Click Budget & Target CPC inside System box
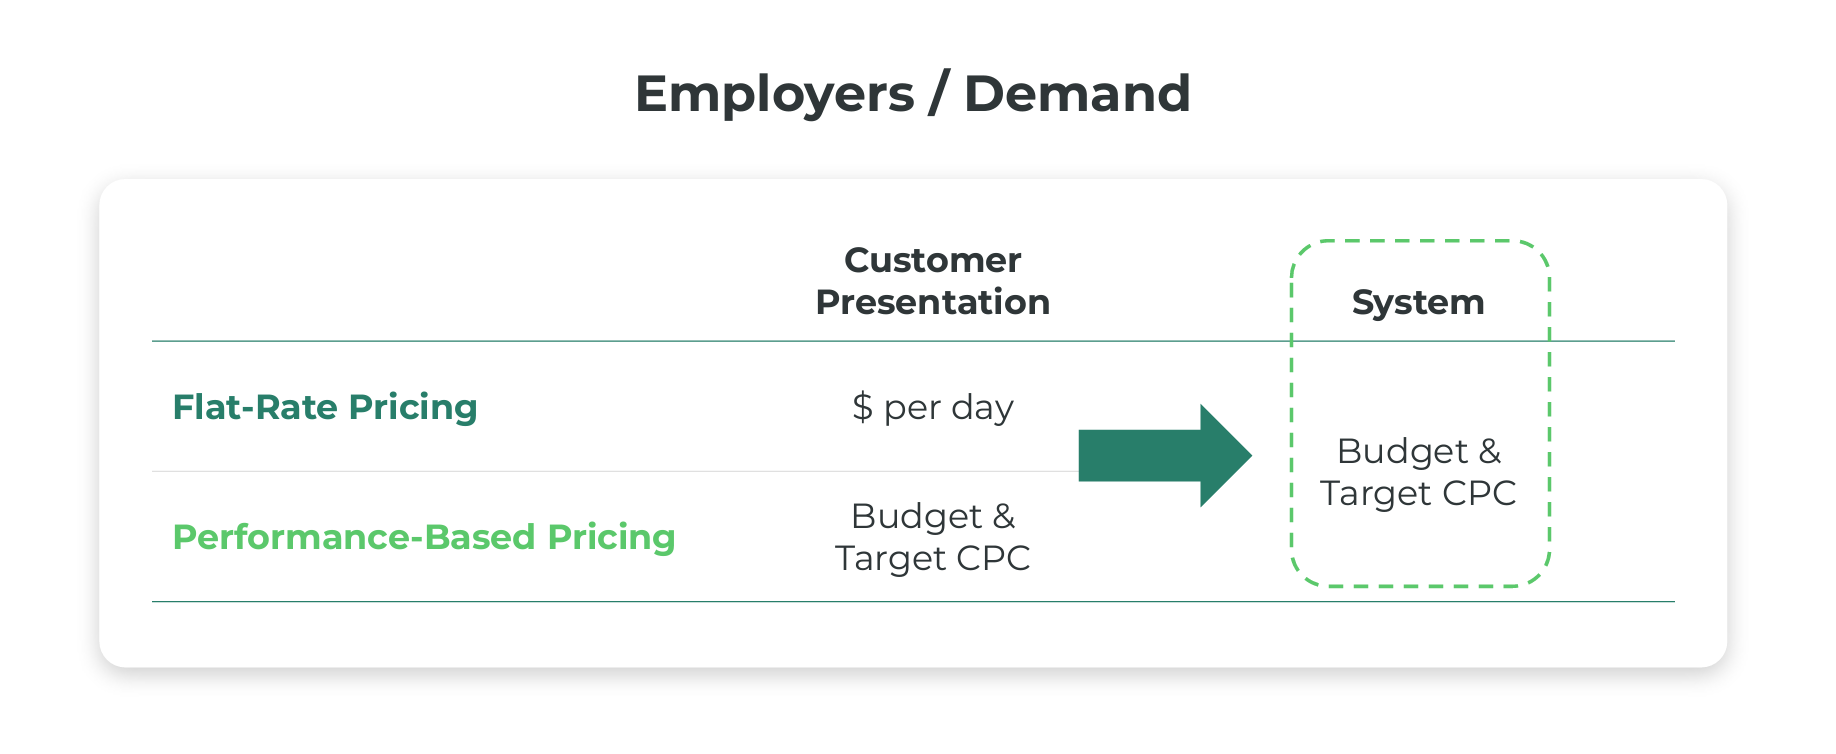The width and height of the screenshot is (1836, 754). point(1417,472)
